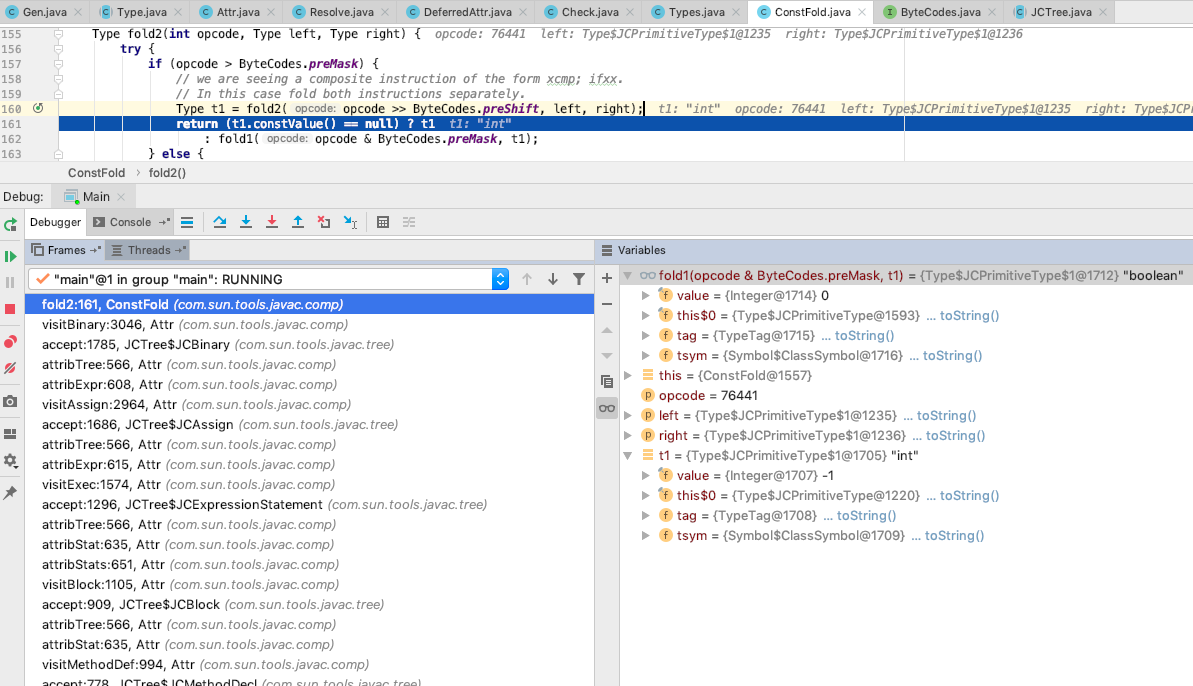Select visitBinary:3046 stack frame
This screenshot has width=1193, height=686.
[x=309, y=324]
